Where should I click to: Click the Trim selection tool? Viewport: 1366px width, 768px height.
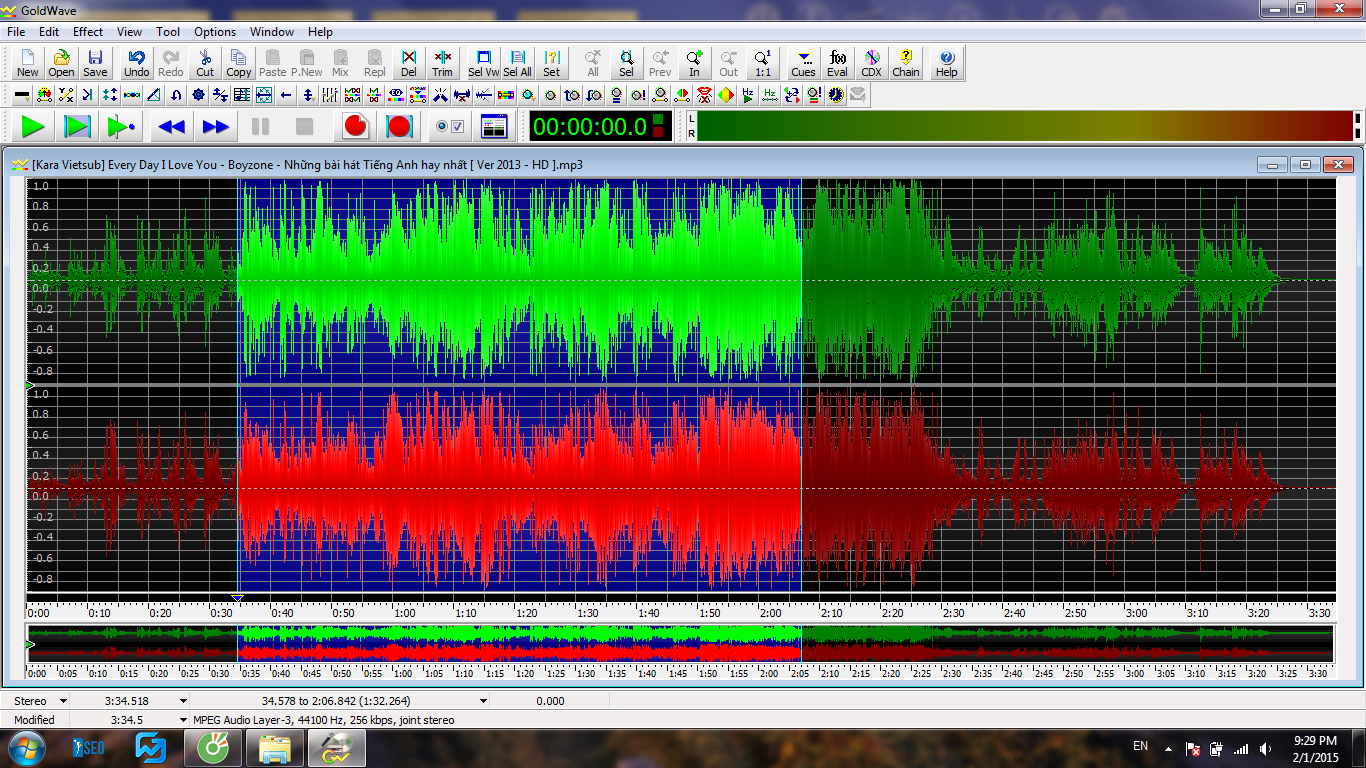point(442,63)
